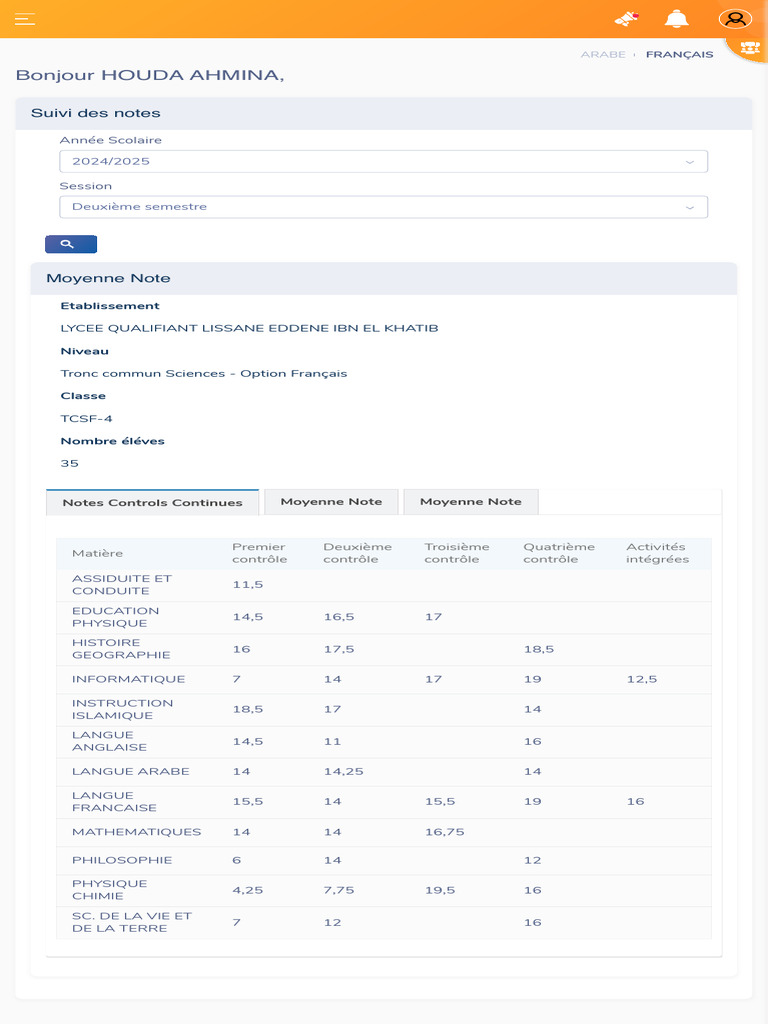Select the INSTRUCTION ISLAMIQUE row label
The image size is (768, 1024).
(122, 709)
